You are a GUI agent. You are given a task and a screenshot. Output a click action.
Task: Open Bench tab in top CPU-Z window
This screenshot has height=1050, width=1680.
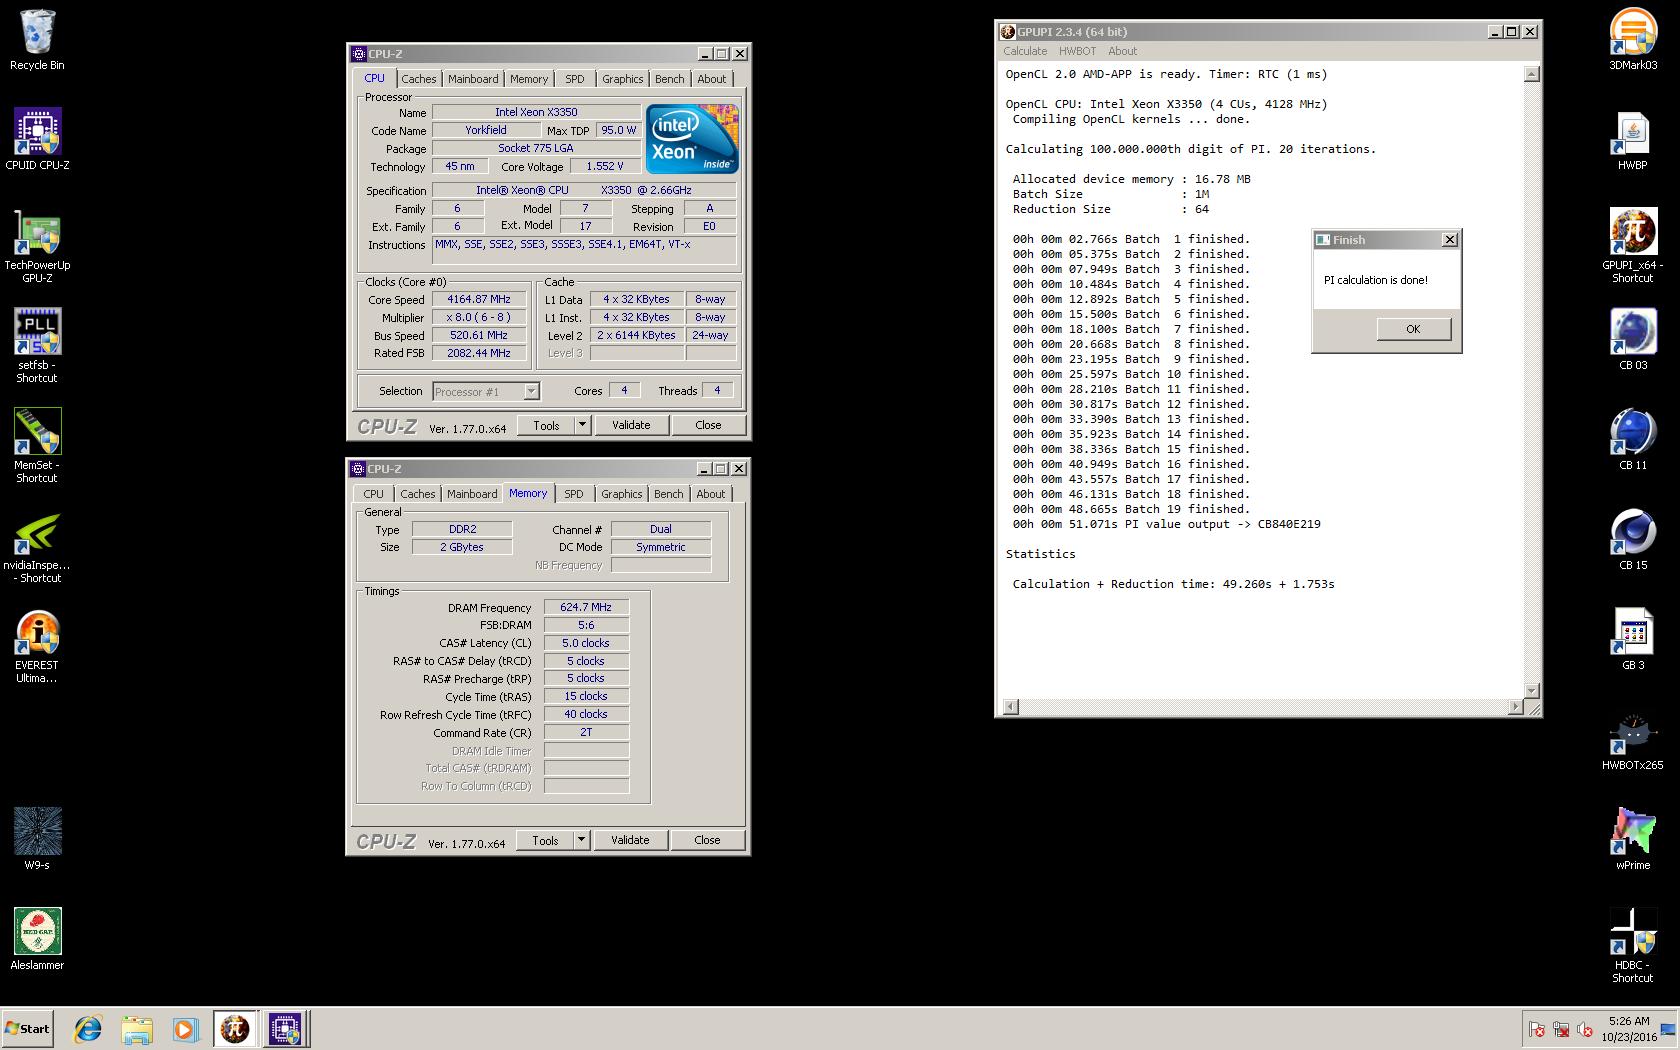tap(670, 79)
